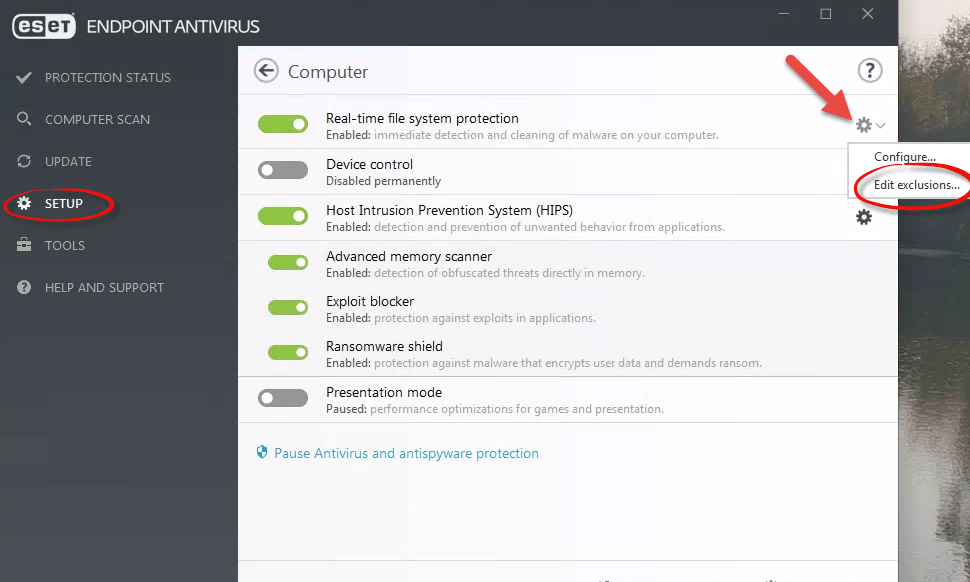Toggle the Device control switch

[x=283, y=169]
